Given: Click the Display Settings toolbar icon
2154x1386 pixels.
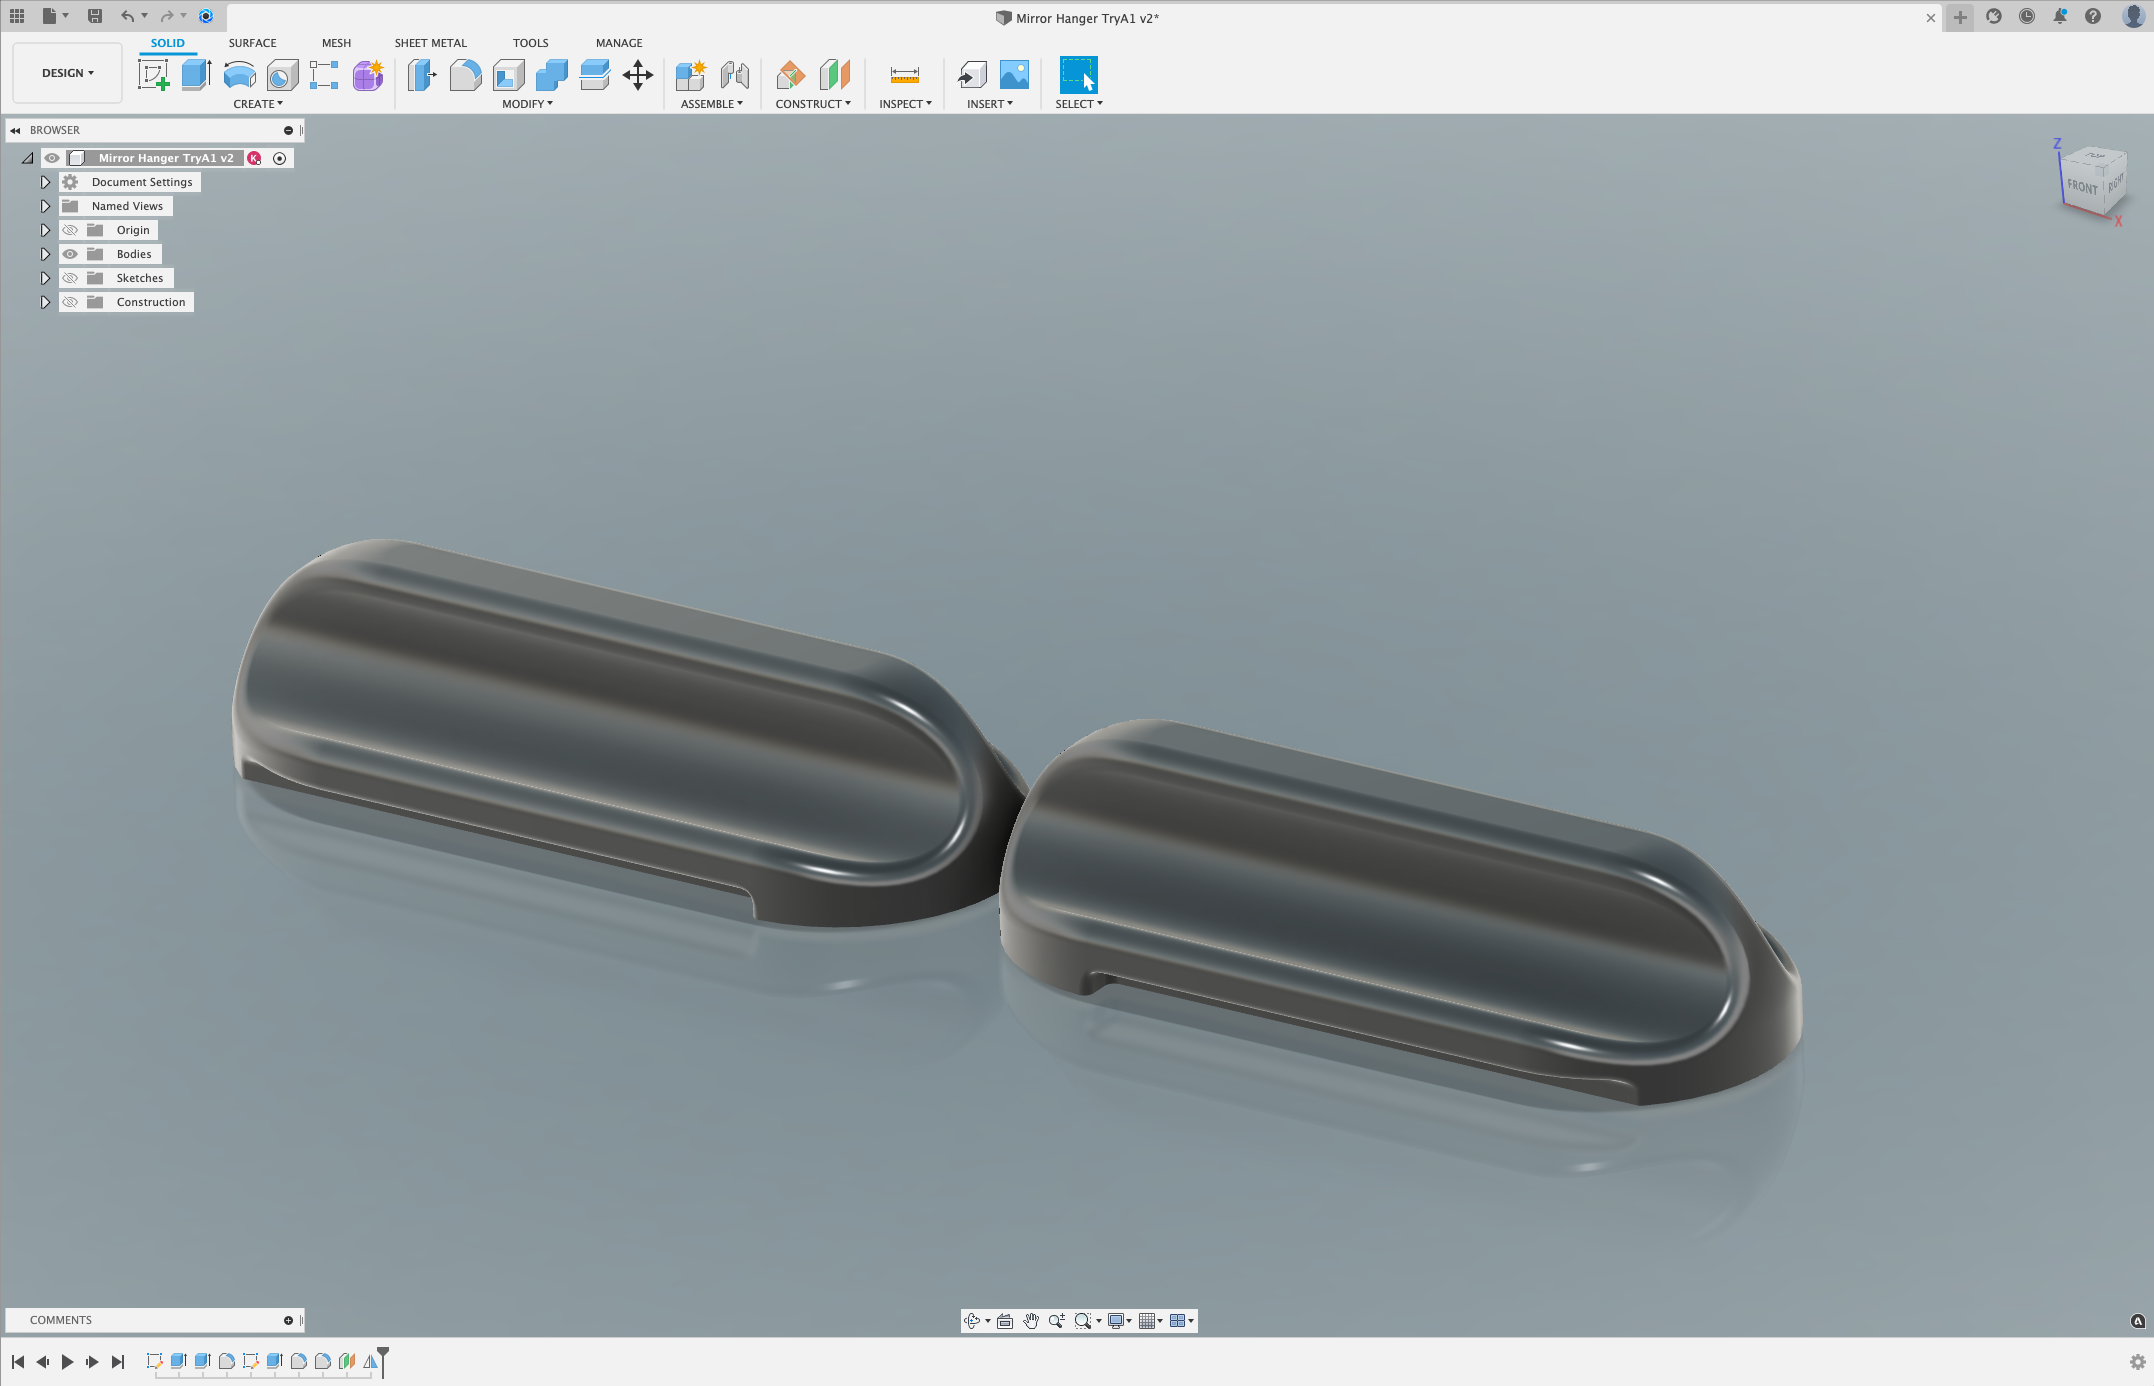Looking at the screenshot, I should [1116, 1320].
